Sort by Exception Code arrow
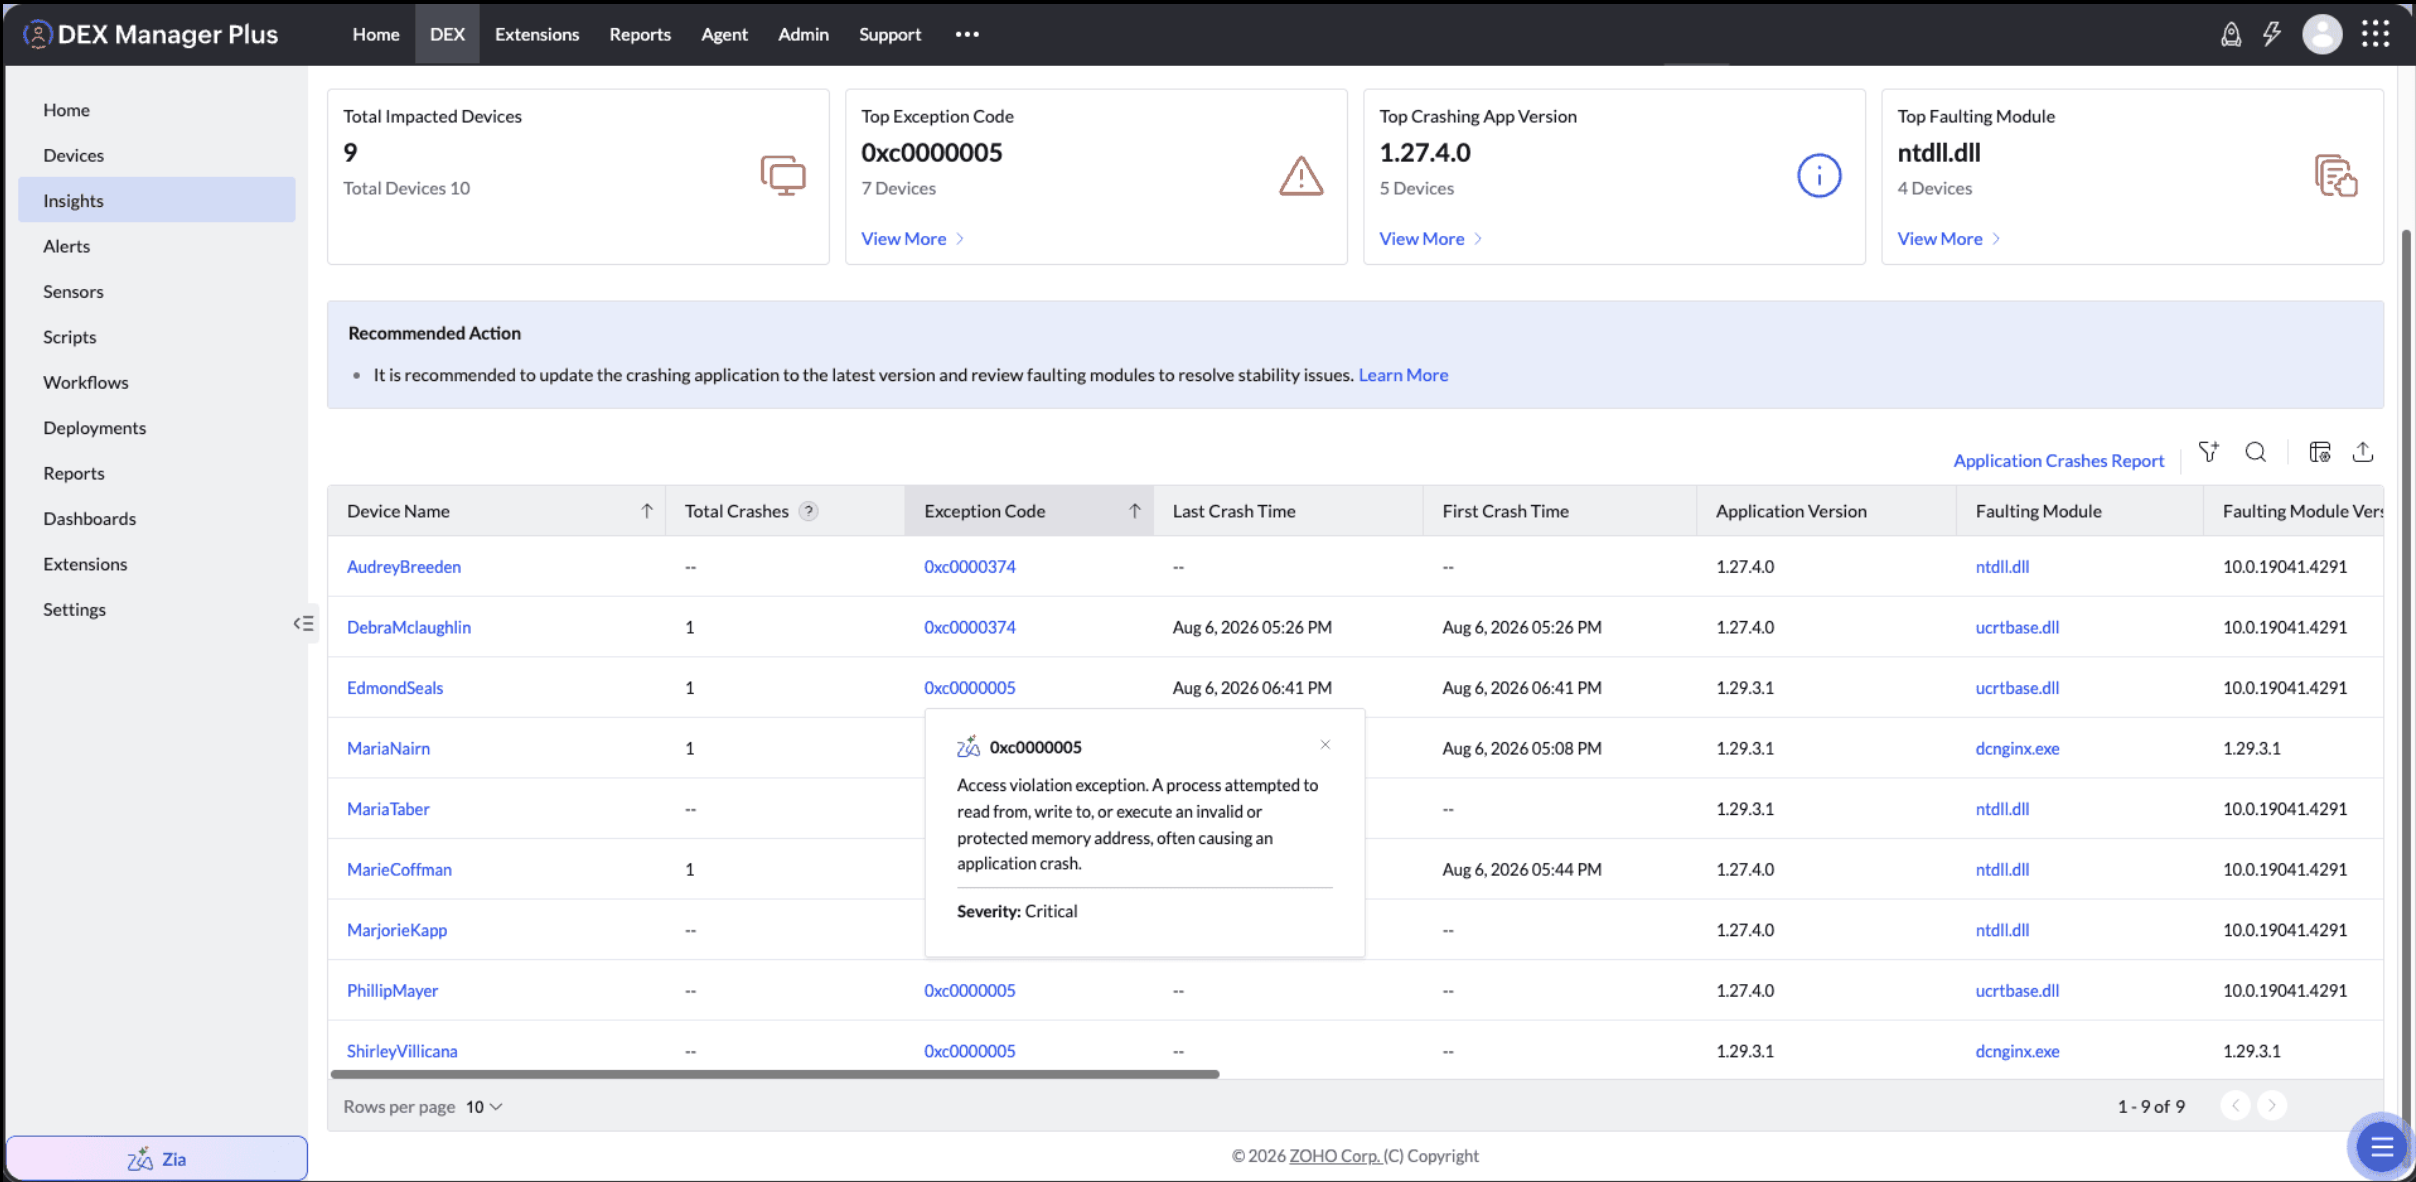This screenshot has height=1182, width=2416. click(1135, 511)
